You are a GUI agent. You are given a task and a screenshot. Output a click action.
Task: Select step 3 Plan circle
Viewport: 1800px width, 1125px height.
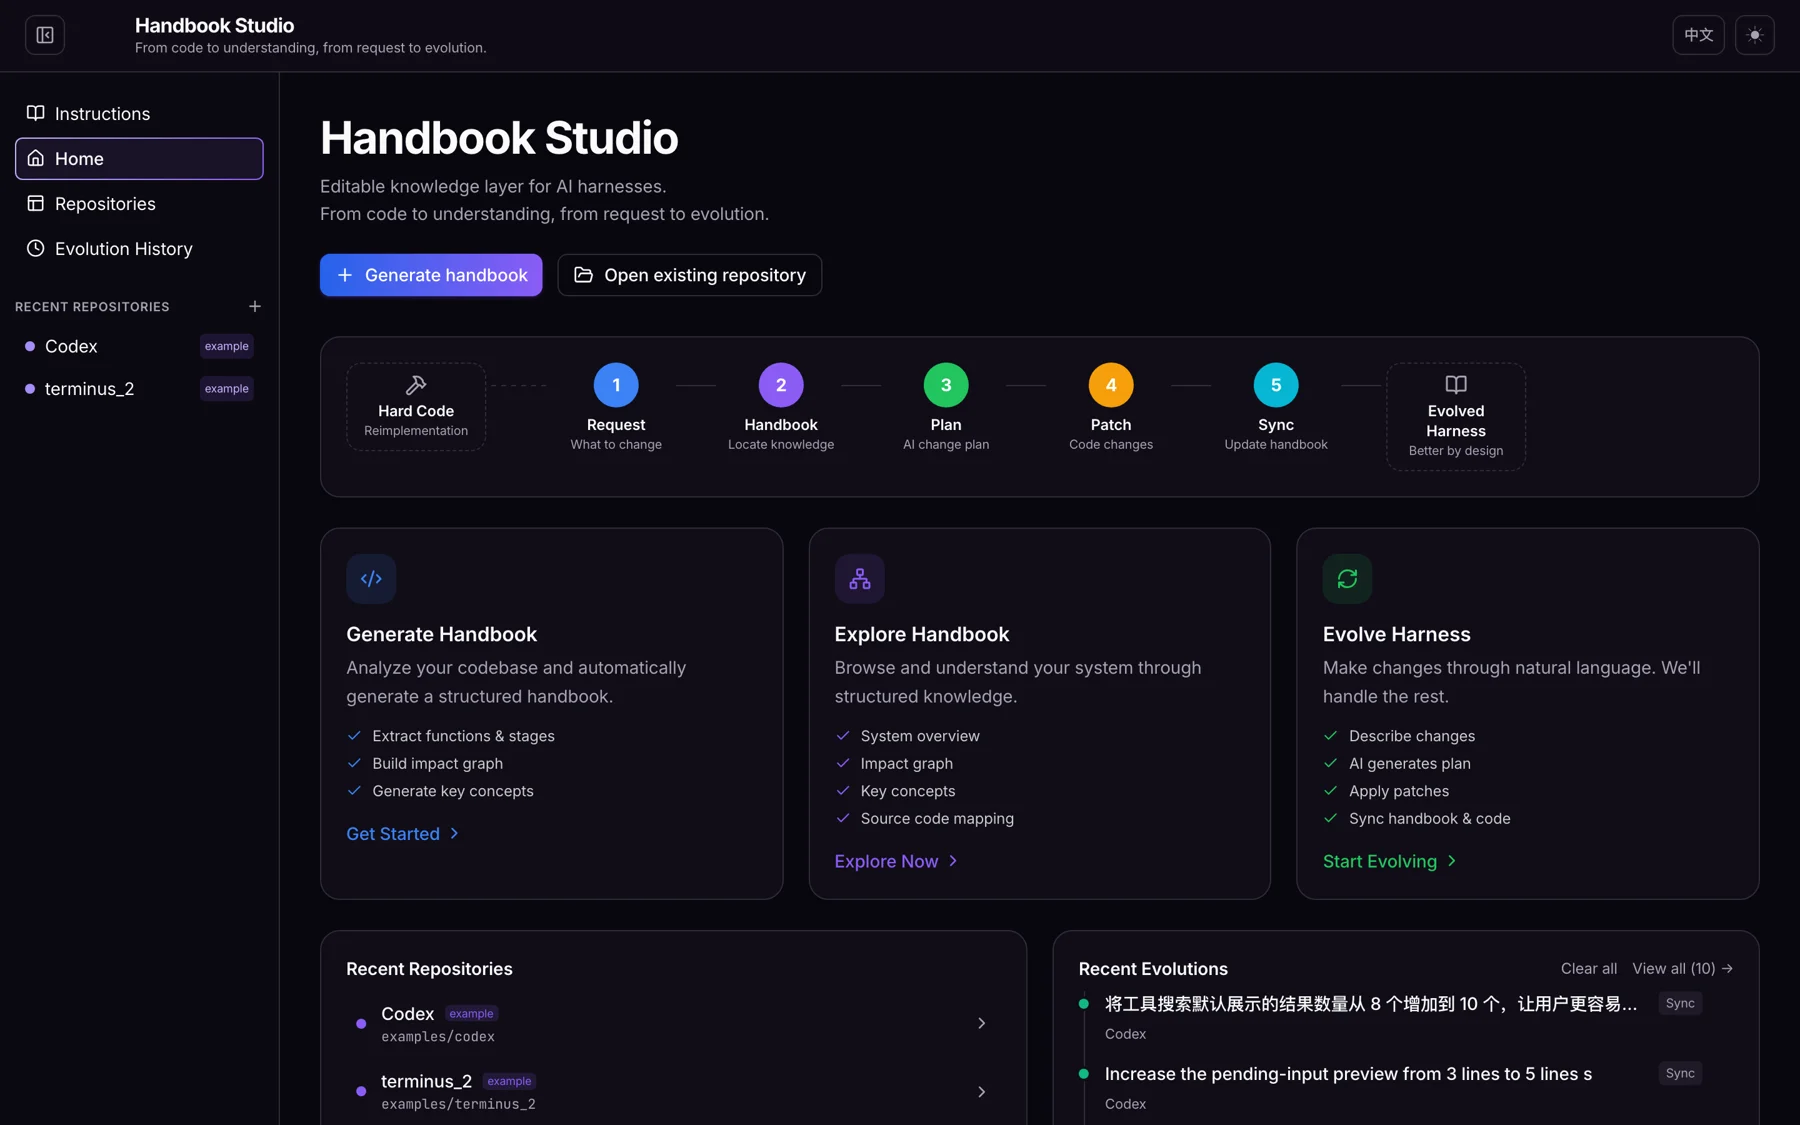click(x=946, y=385)
